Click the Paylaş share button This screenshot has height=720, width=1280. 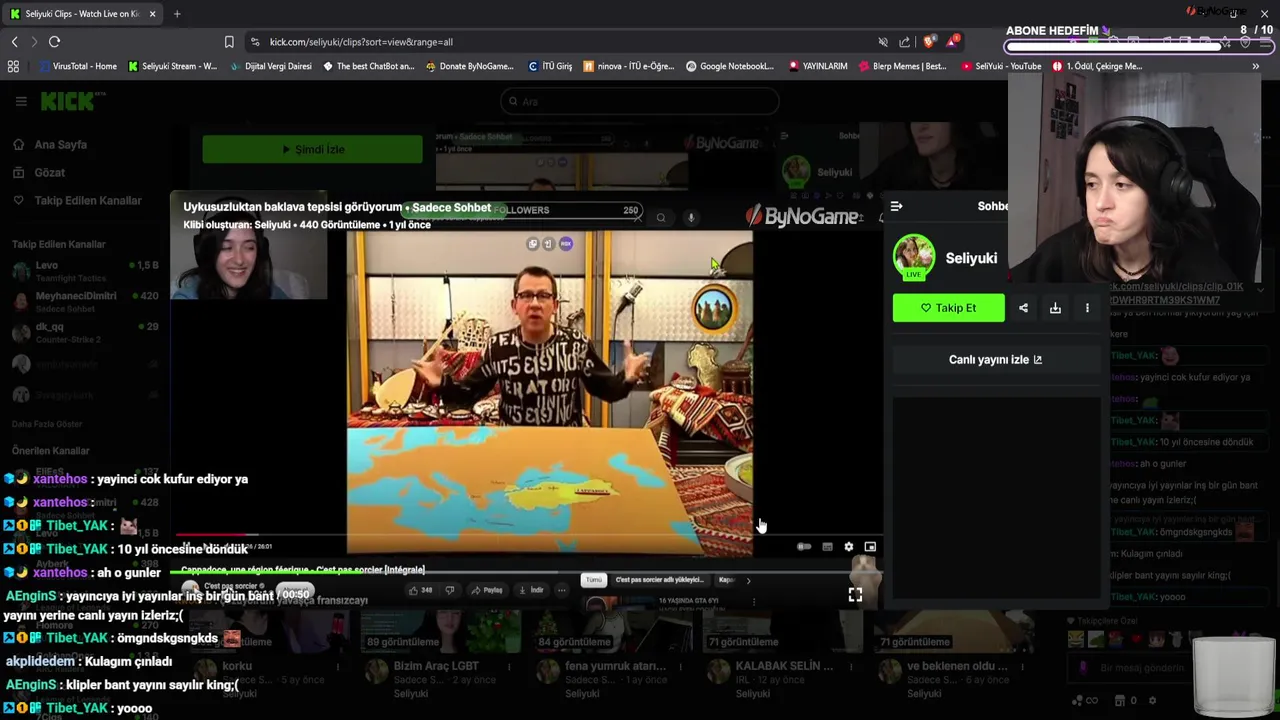click(x=487, y=590)
